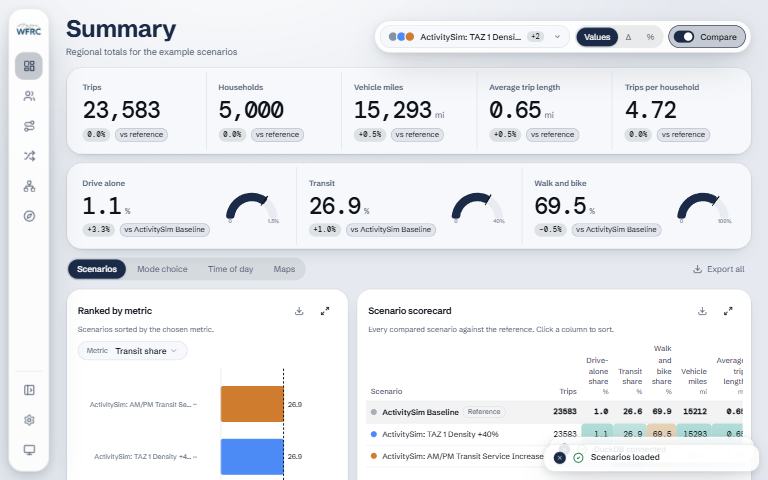Click the -0.5% Walk and bike badge
Screen dimensions: 768x480
(x=550, y=230)
